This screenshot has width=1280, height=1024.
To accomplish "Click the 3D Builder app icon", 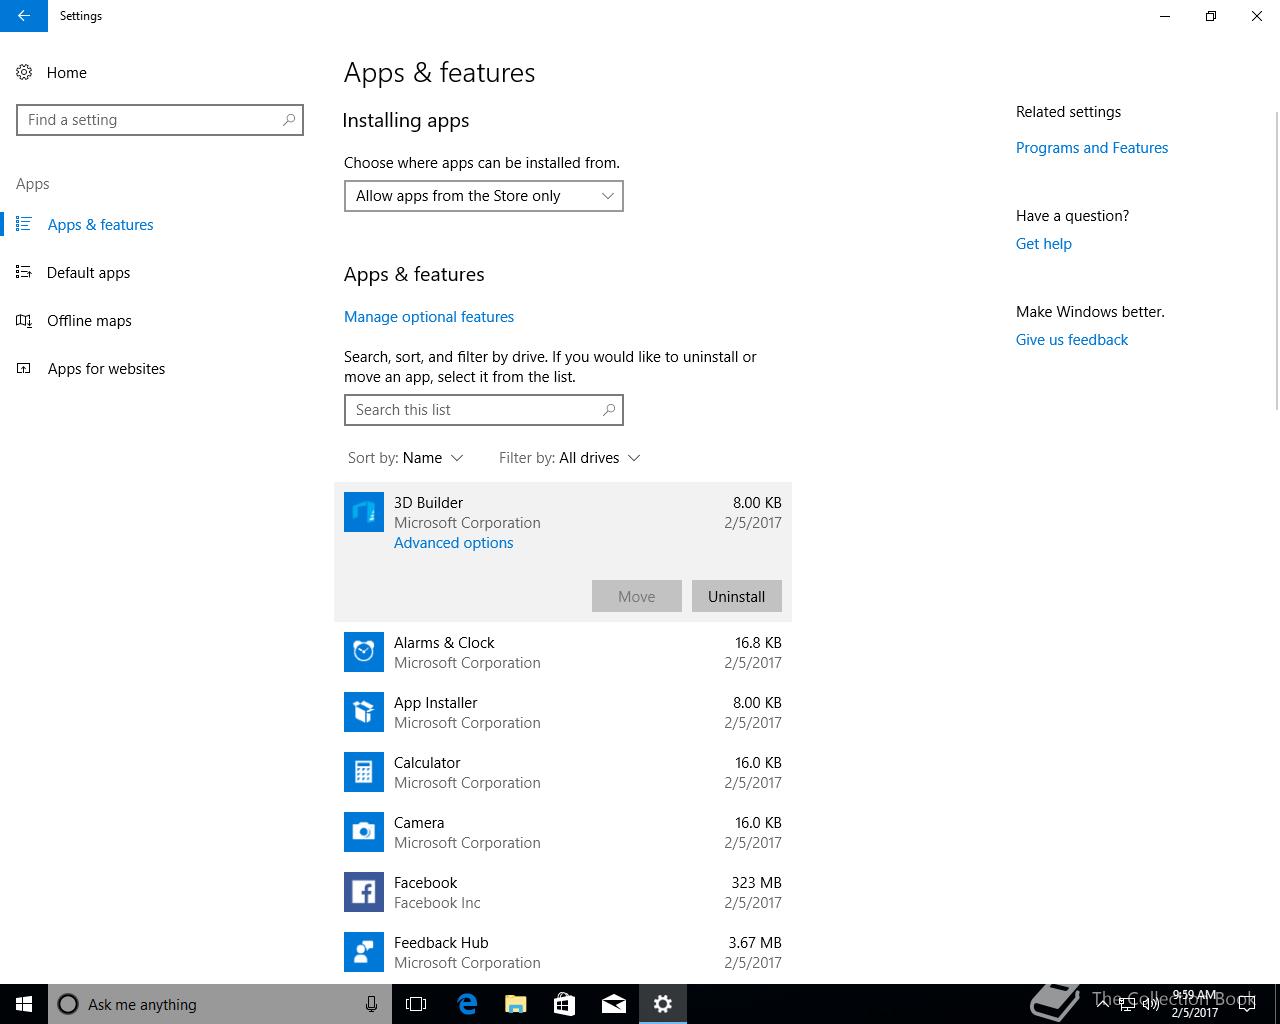I will coord(364,512).
